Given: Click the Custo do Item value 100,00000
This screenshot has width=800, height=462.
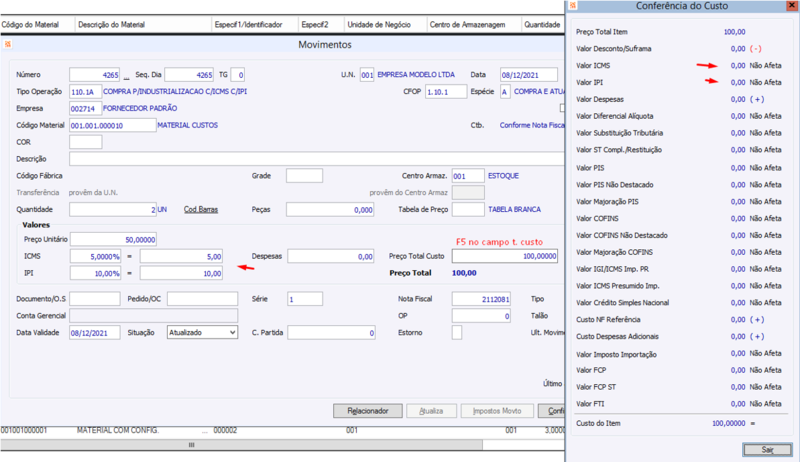Looking at the screenshot, I should point(729,423).
